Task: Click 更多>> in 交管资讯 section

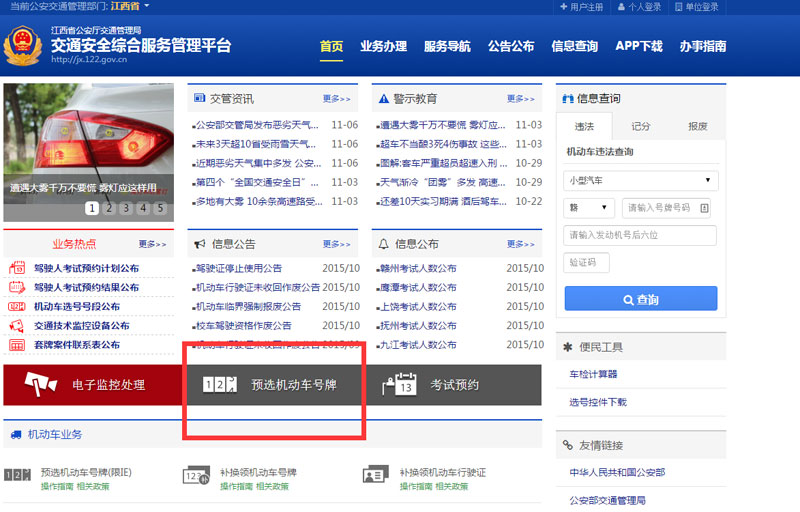Action: click(x=336, y=98)
